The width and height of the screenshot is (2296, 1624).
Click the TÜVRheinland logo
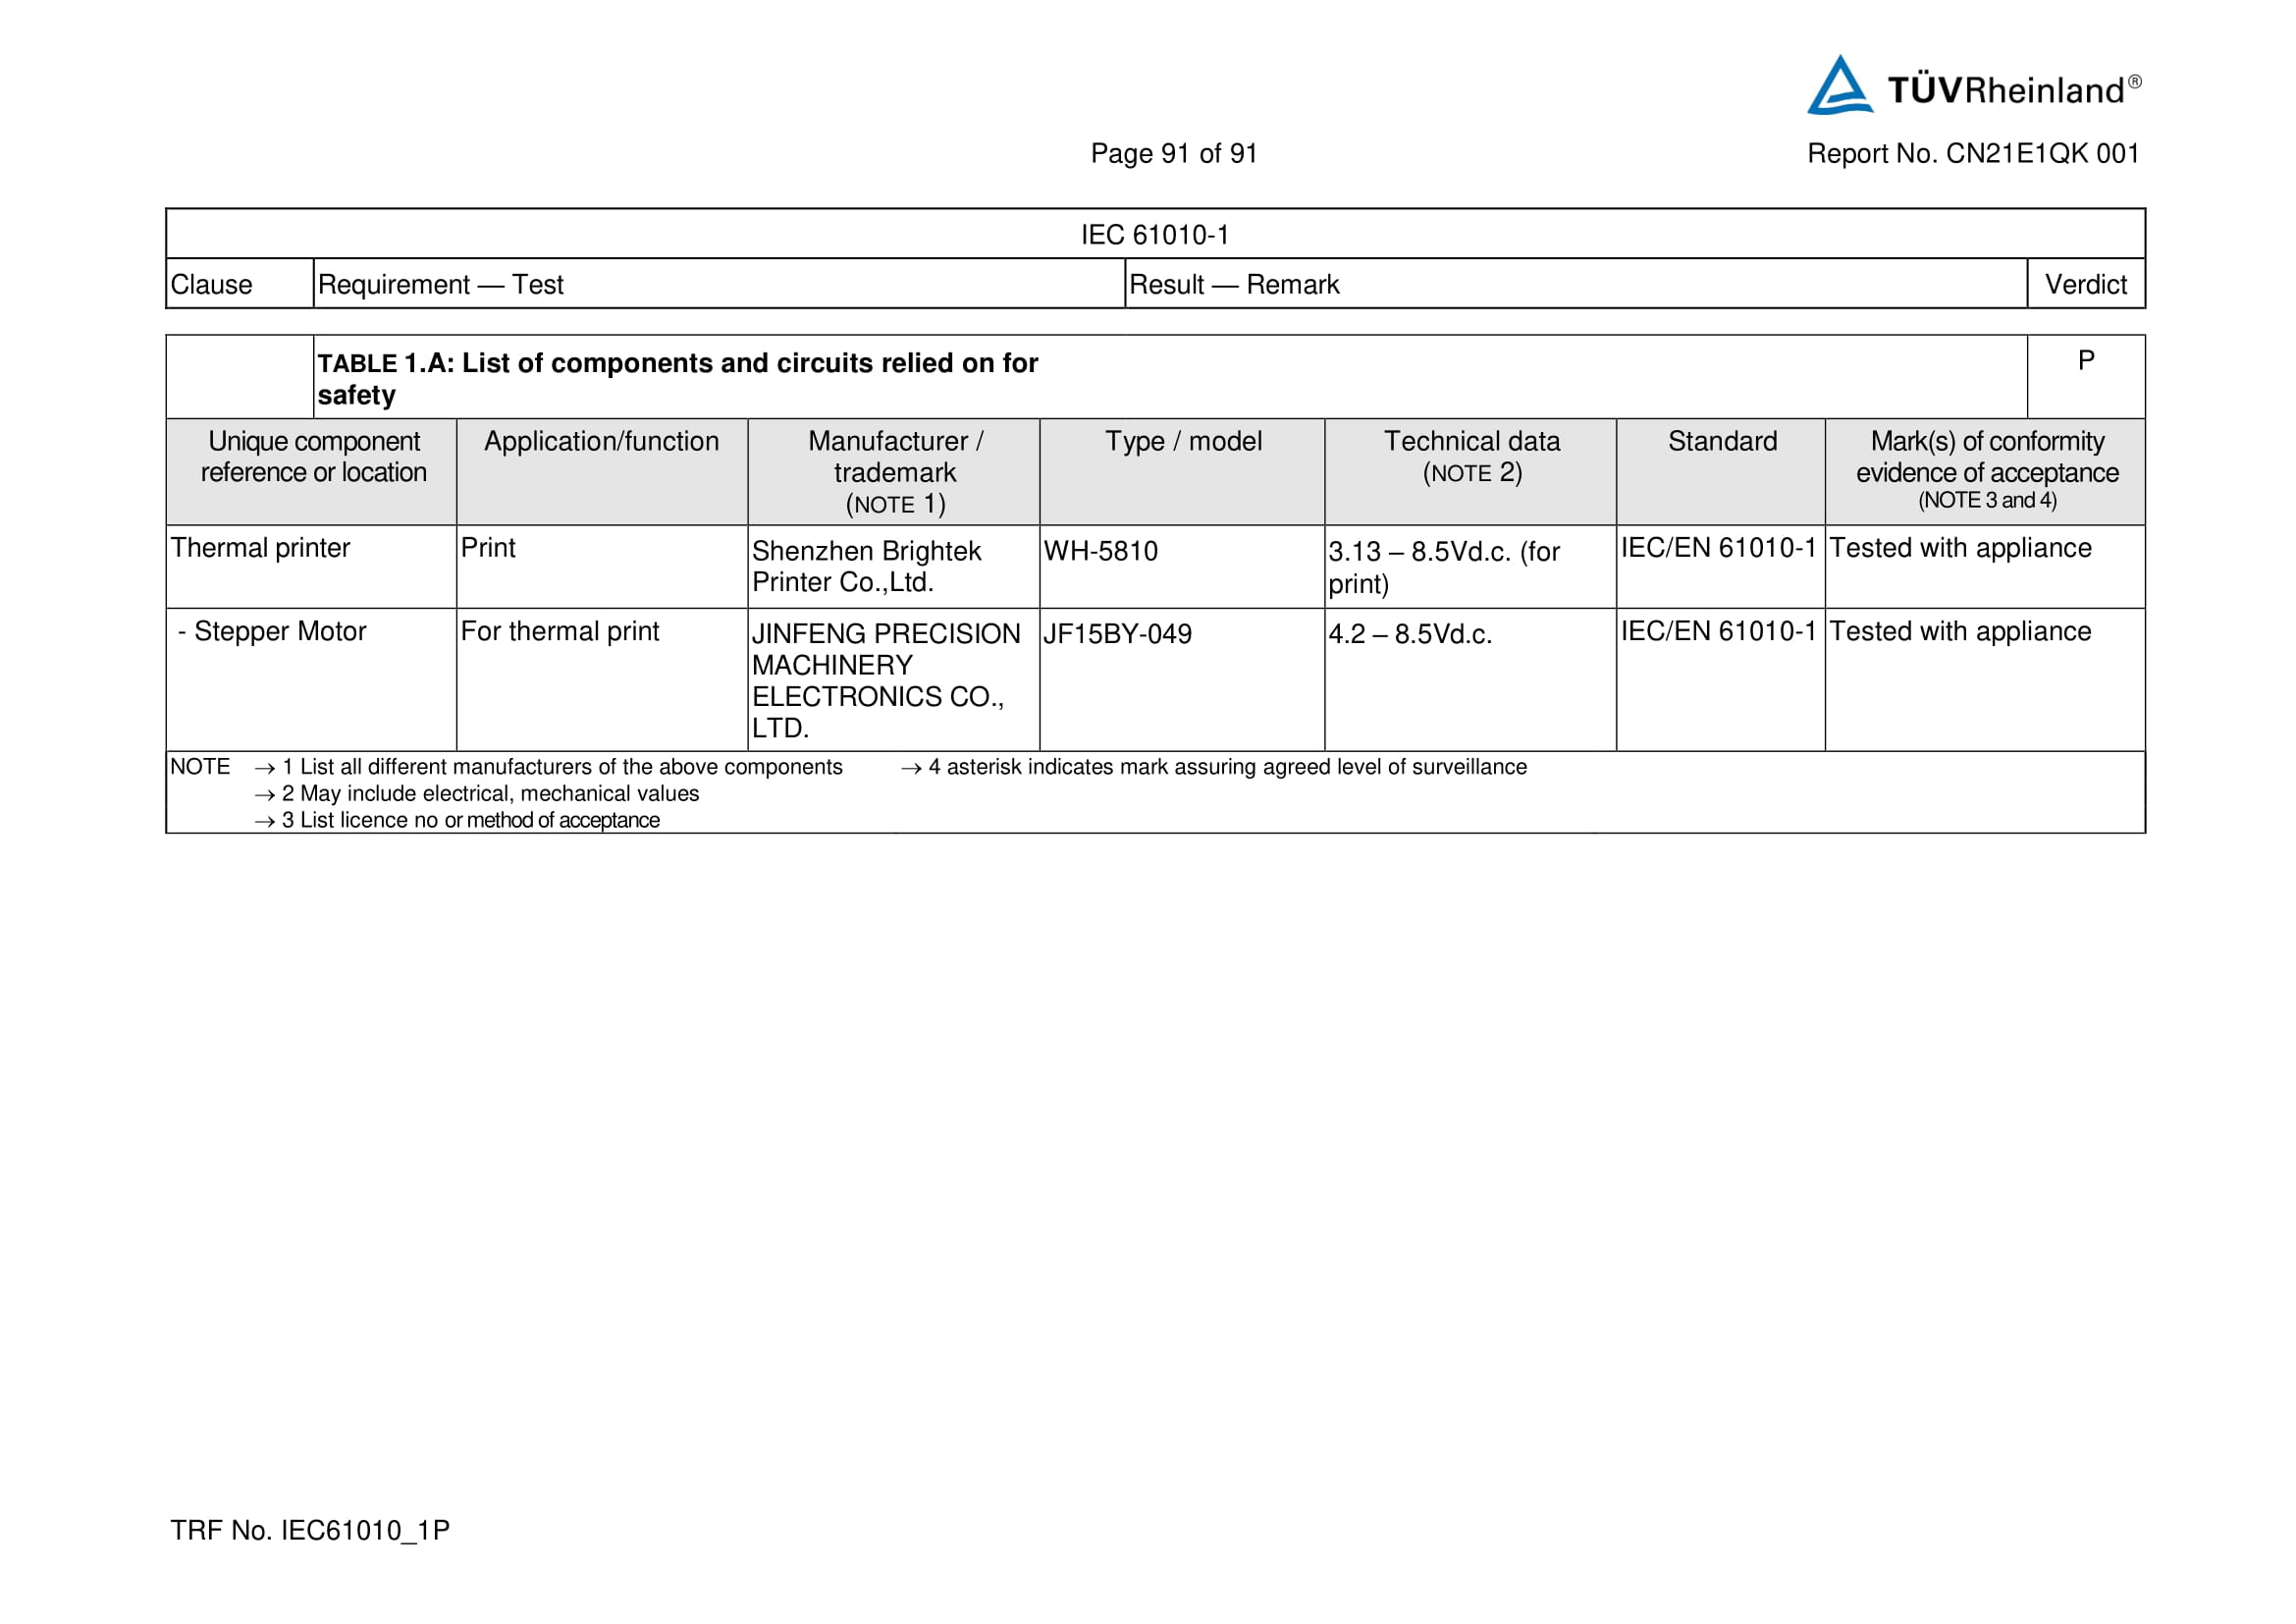tap(1973, 85)
